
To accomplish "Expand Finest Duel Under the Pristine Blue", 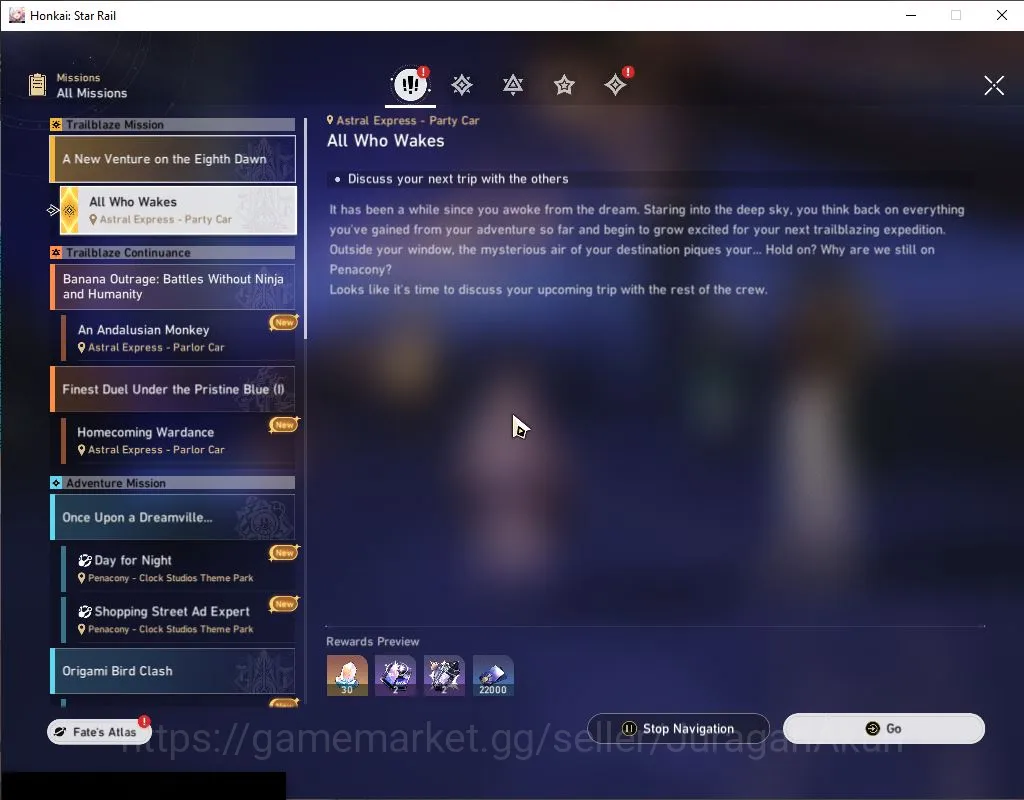I will tap(173, 389).
